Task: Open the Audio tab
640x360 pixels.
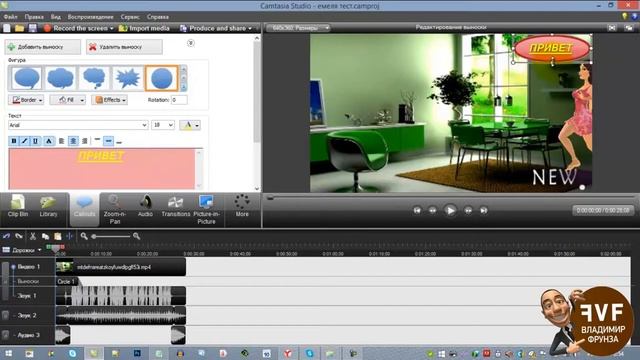Action: (x=145, y=206)
